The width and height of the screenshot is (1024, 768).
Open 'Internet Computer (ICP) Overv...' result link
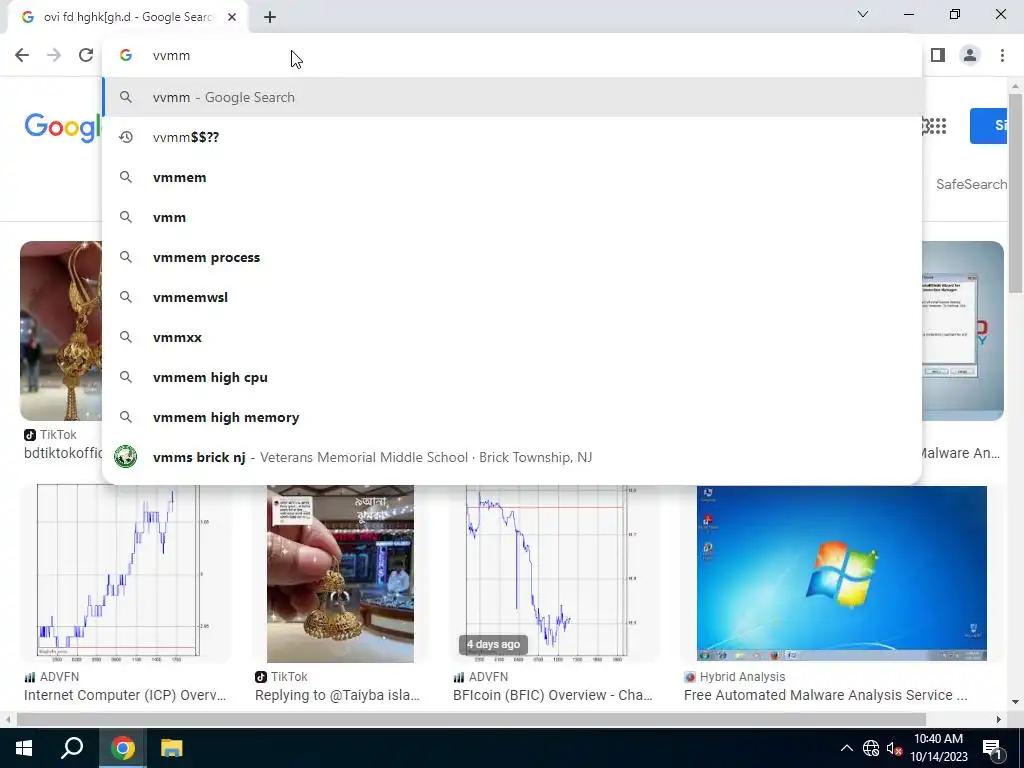[x=125, y=695]
